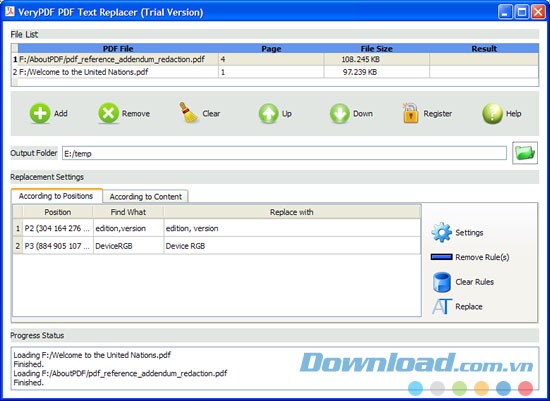Minimize the VeryPDF window

505,12
